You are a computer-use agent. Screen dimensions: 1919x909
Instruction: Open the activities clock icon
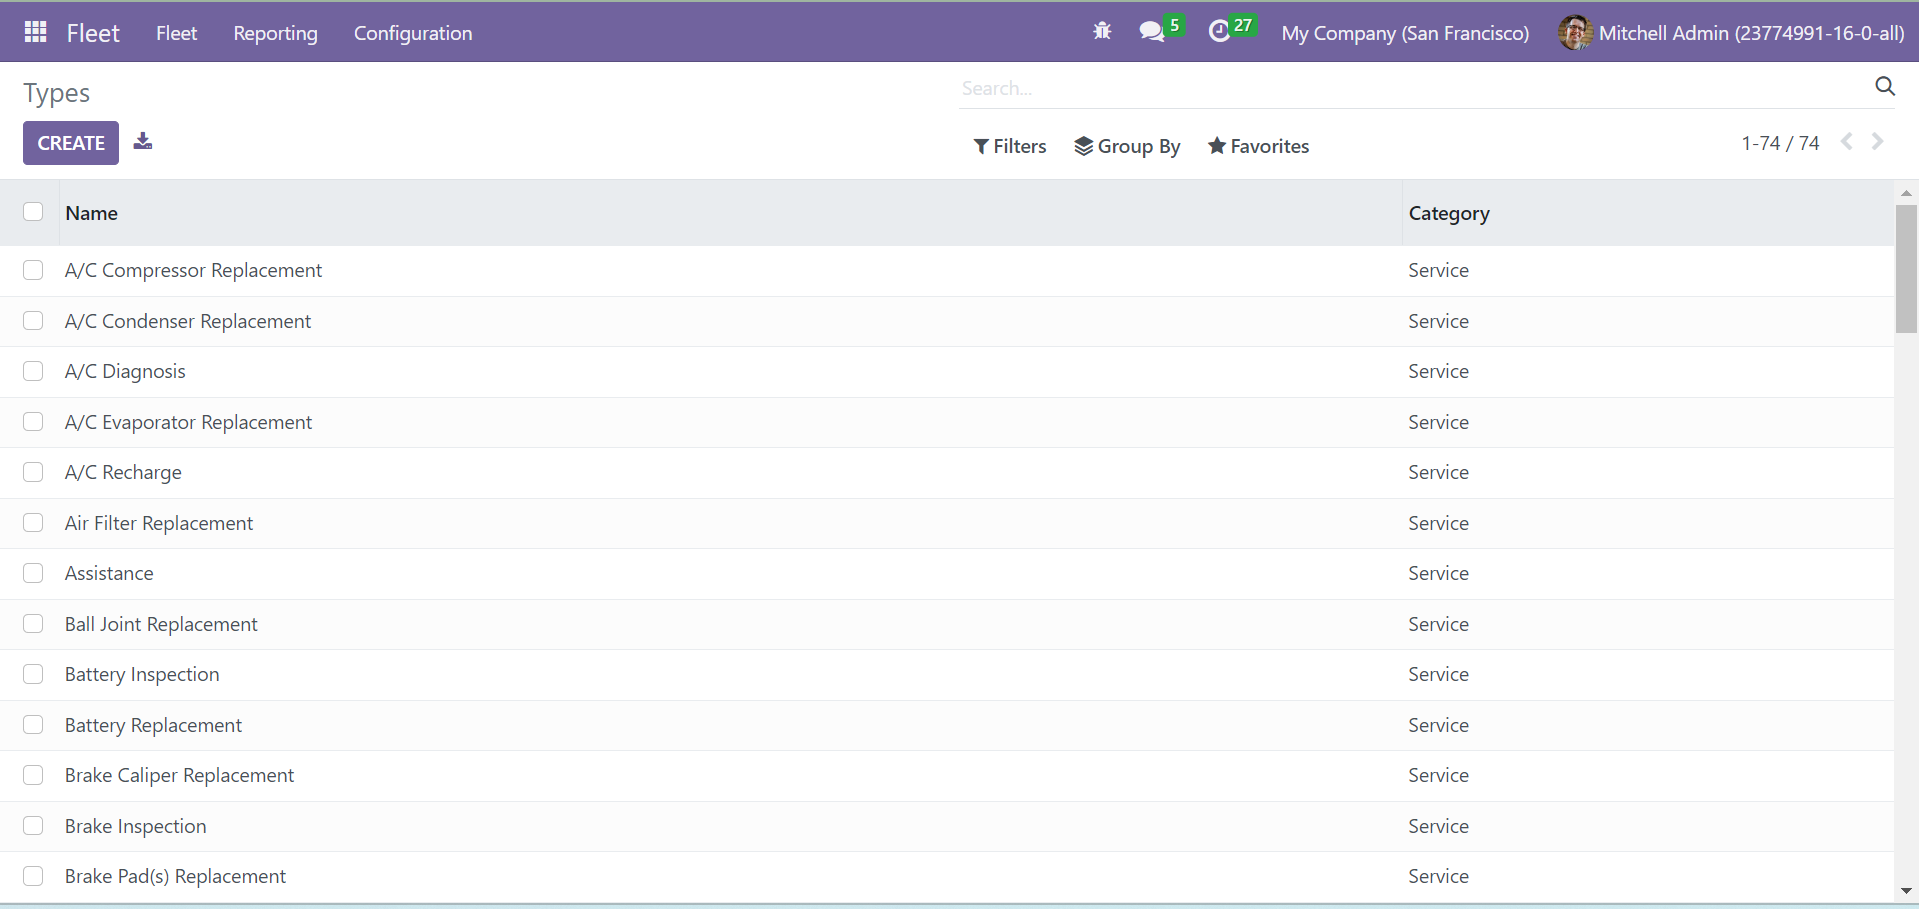coord(1219,31)
